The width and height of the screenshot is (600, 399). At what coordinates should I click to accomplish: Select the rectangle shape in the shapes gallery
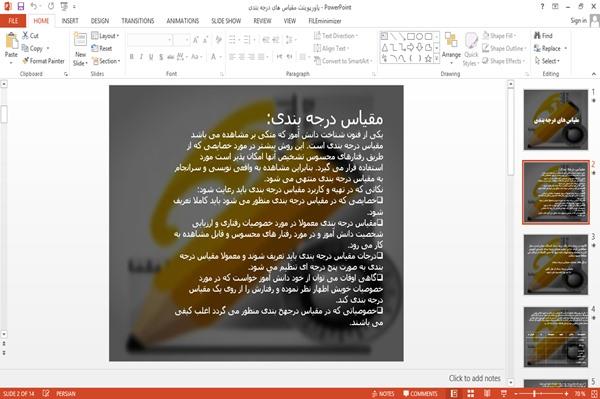click(411, 36)
